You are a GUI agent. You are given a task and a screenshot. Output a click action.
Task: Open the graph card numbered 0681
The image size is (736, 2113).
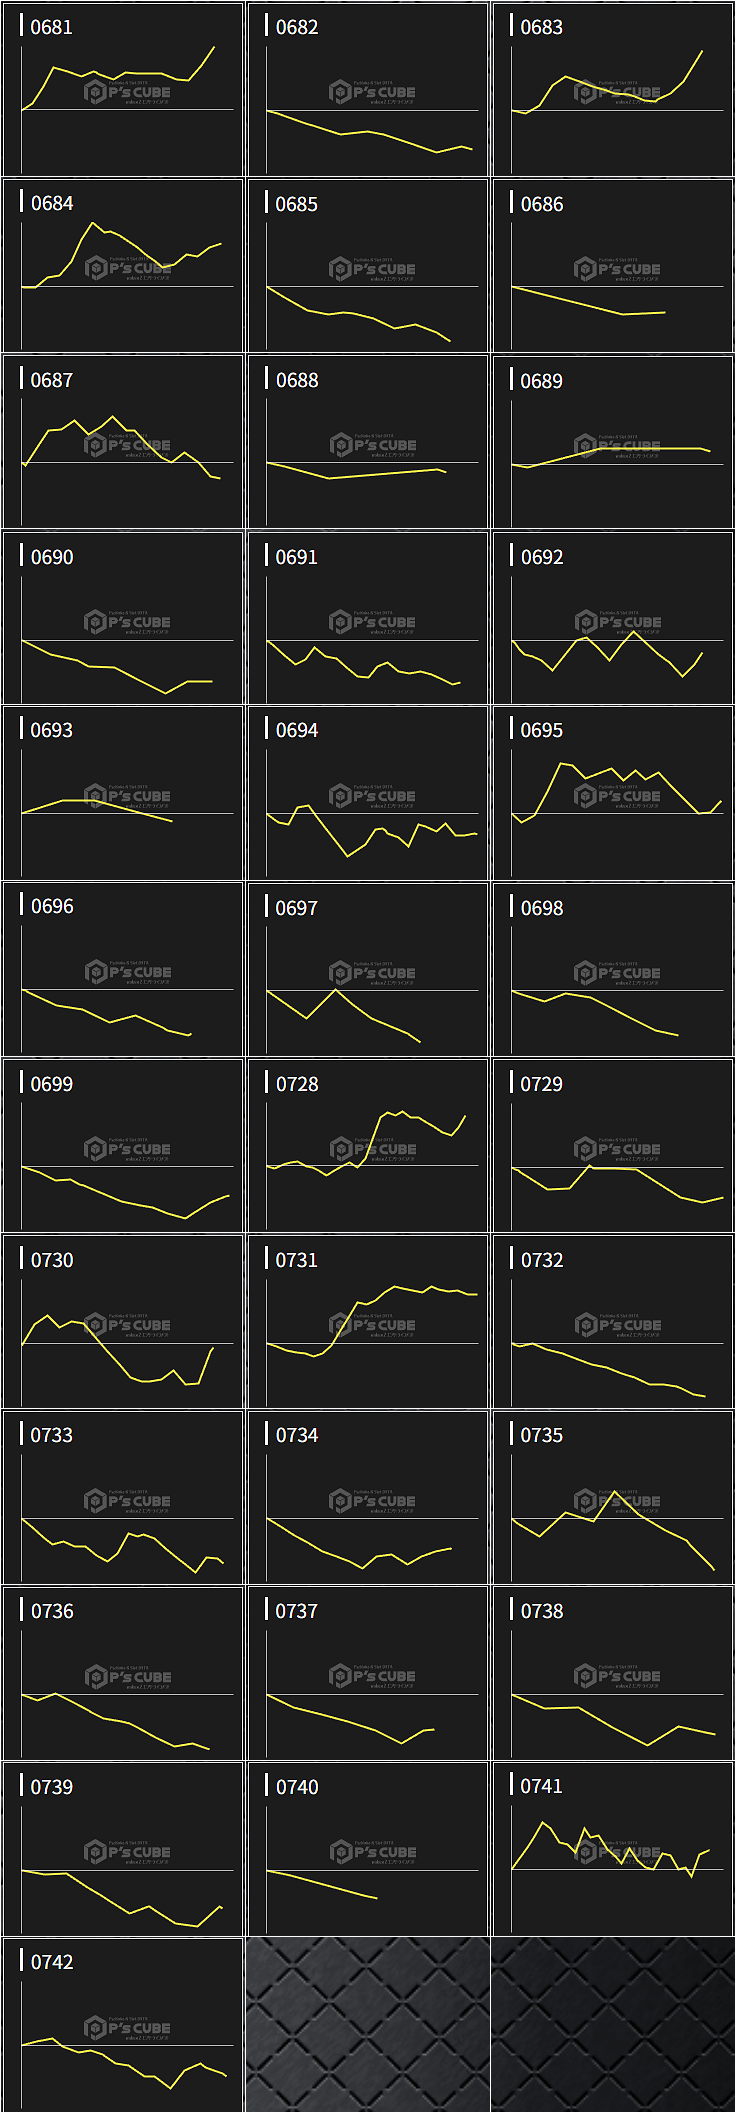tap(123, 90)
